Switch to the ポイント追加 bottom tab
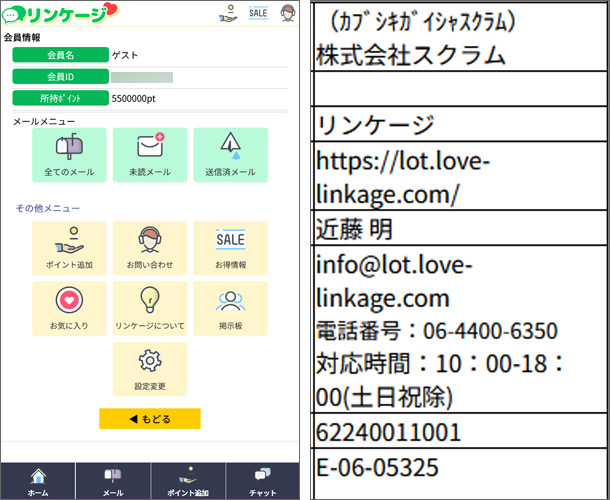610x500 pixels. click(188, 481)
